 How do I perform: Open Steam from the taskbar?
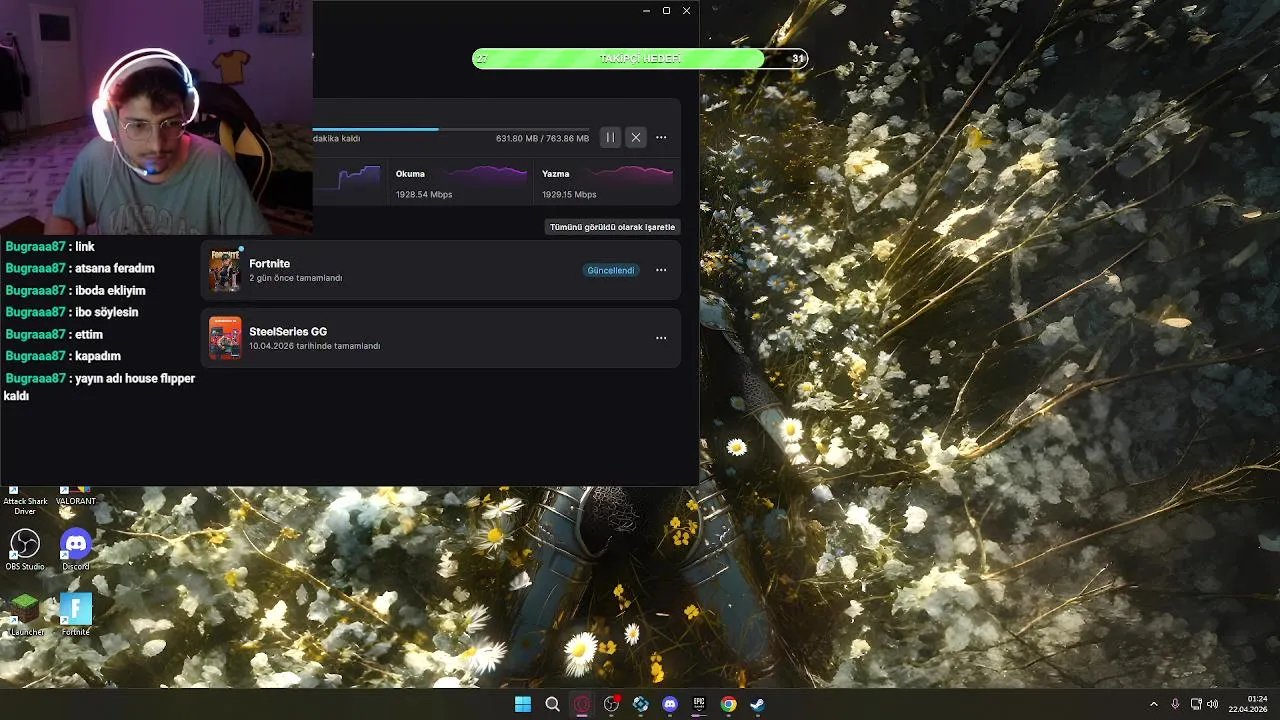pos(758,704)
